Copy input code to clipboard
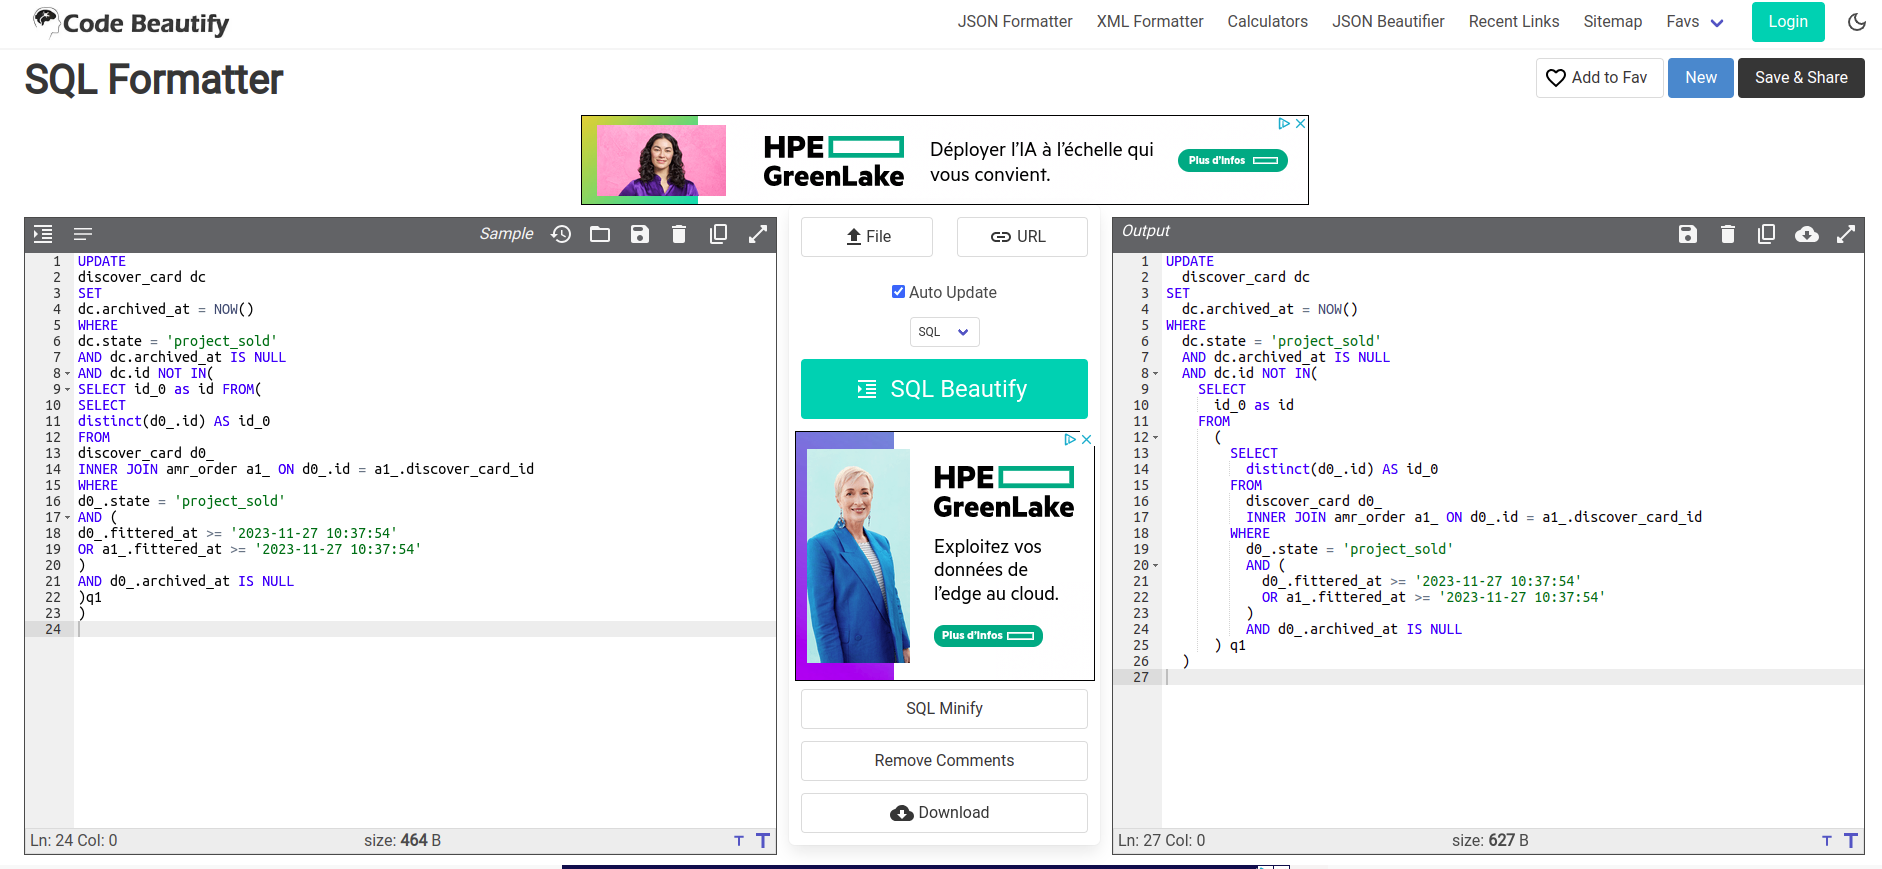This screenshot has height=869, width=1882. point(718,234)
